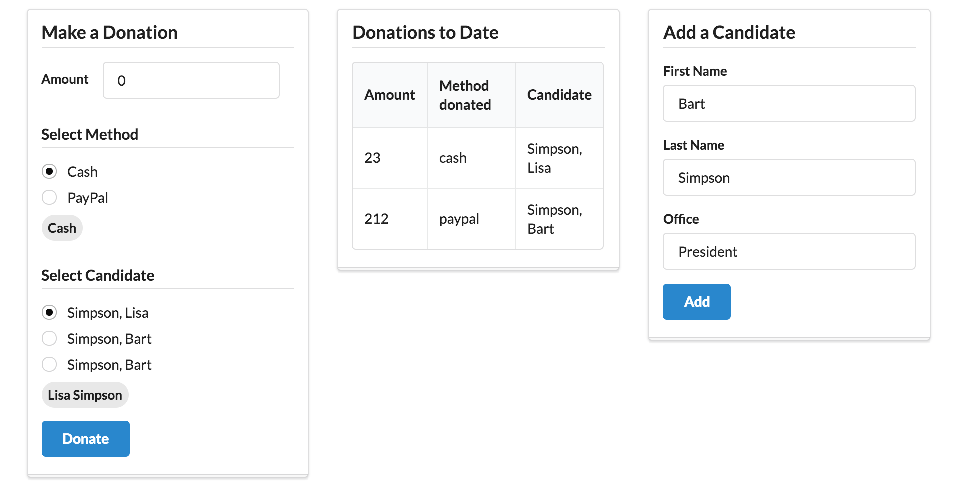Click the Method donated column header
This screenshot has width=960, height=499.
[465, 95]
